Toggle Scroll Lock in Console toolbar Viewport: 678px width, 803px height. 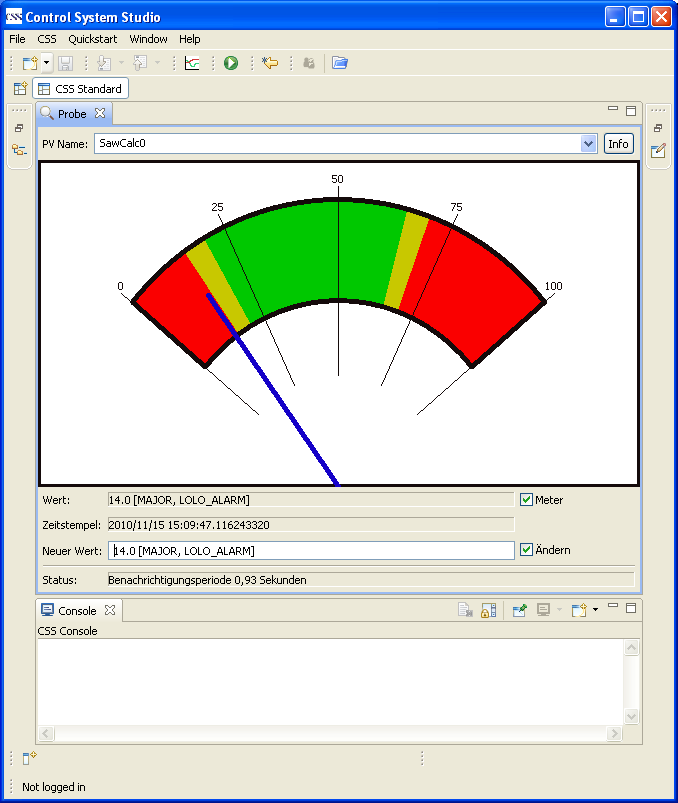pyautogui.click(x=489, y=610)
